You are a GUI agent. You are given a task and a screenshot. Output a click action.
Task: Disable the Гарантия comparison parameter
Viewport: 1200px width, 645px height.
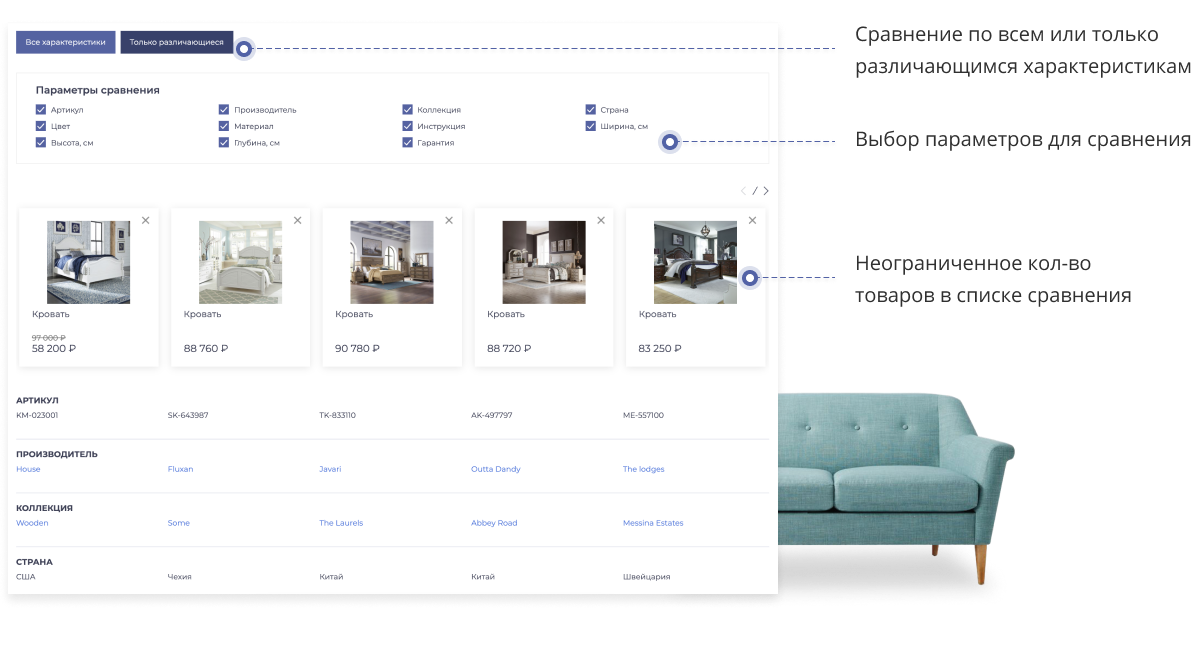click(x=408, y=143)
